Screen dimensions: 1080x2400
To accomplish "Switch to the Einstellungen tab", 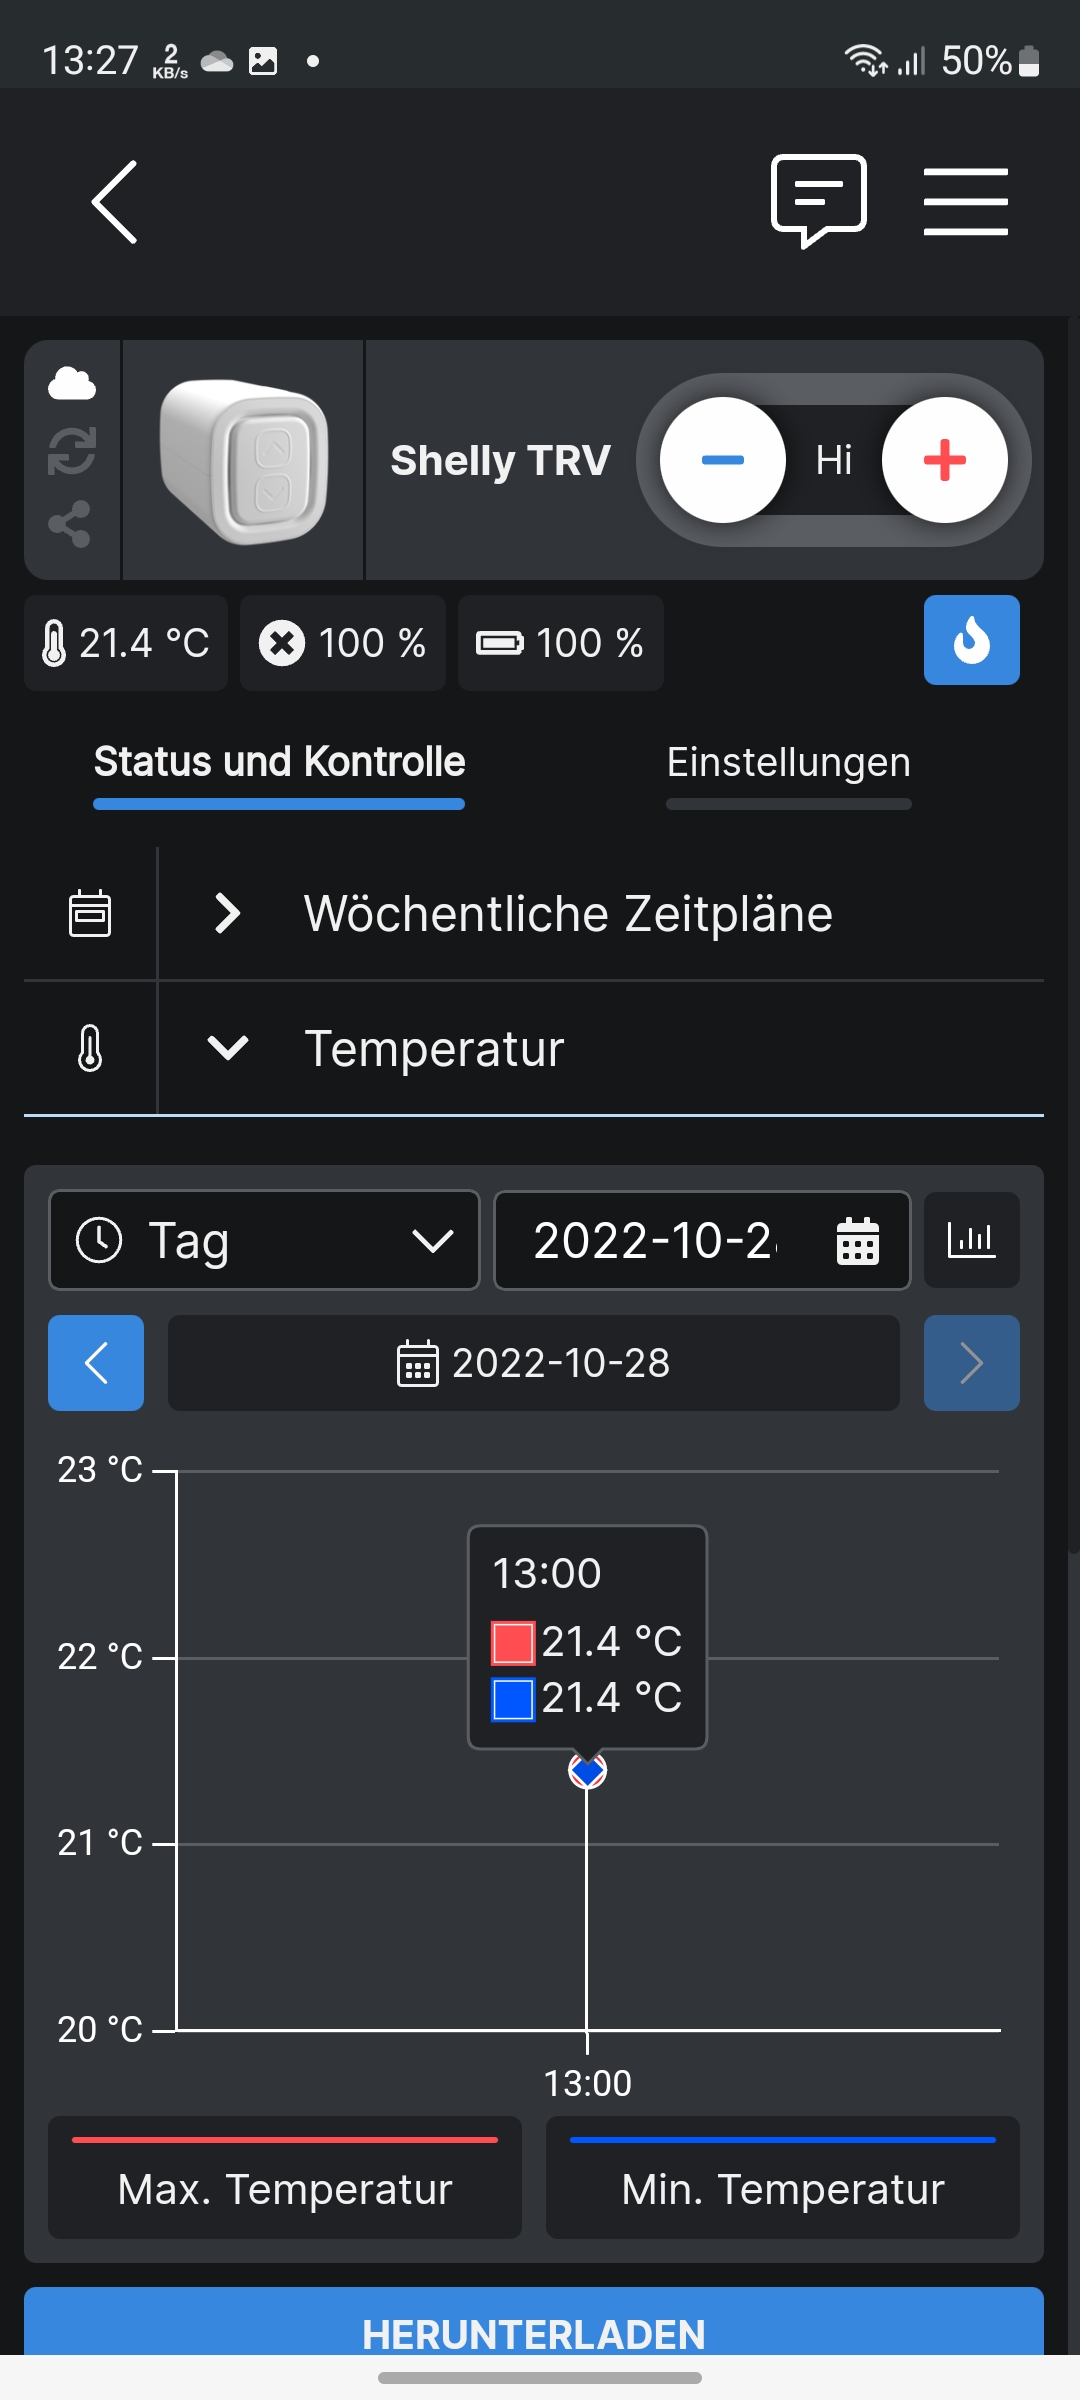I will [788, 763].
